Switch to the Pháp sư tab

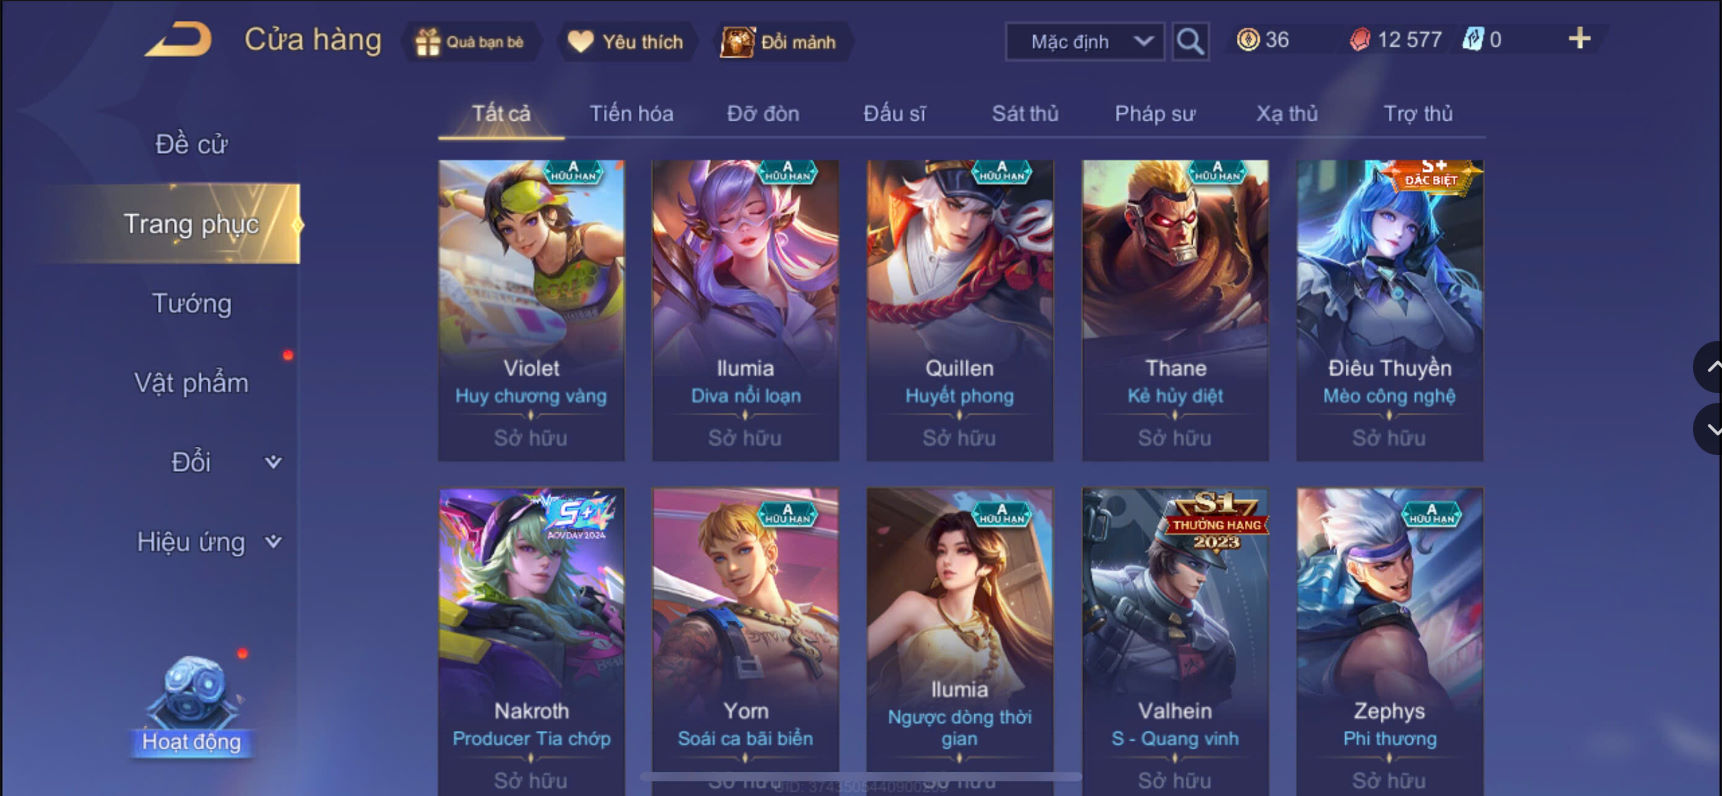(1155, 114)
